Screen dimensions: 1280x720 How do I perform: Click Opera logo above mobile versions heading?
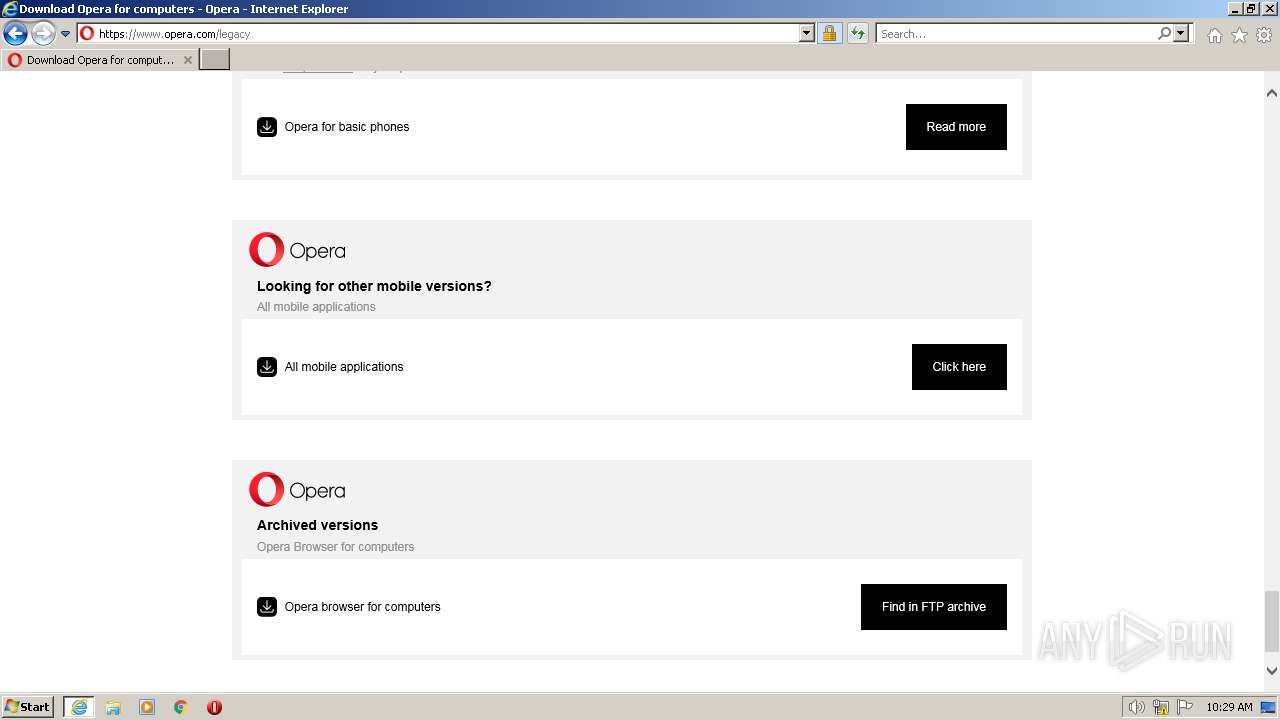(x=297, y=250)
